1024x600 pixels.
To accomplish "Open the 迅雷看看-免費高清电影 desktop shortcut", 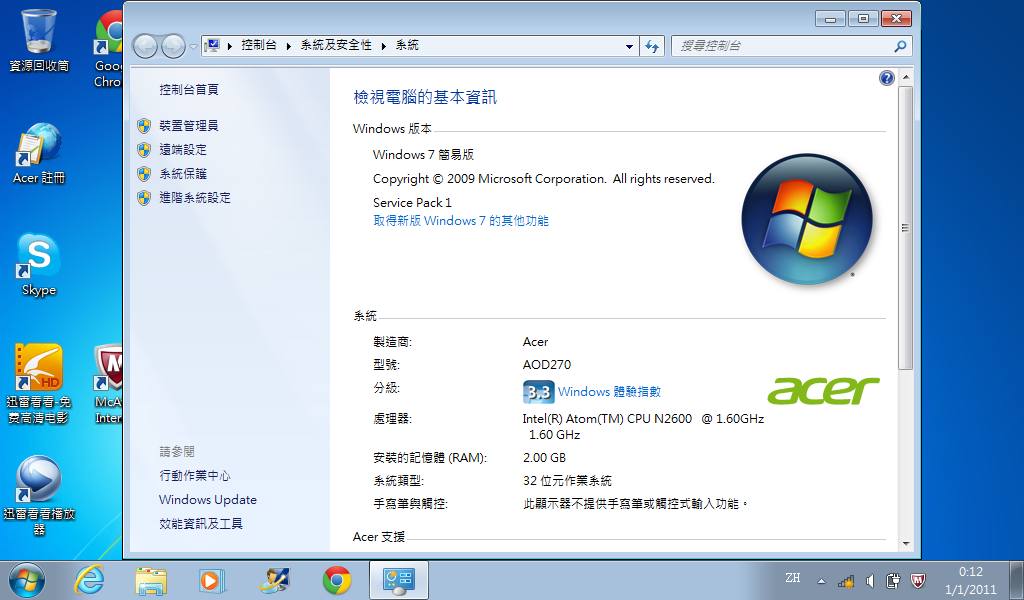I will [x=39, y=384].
